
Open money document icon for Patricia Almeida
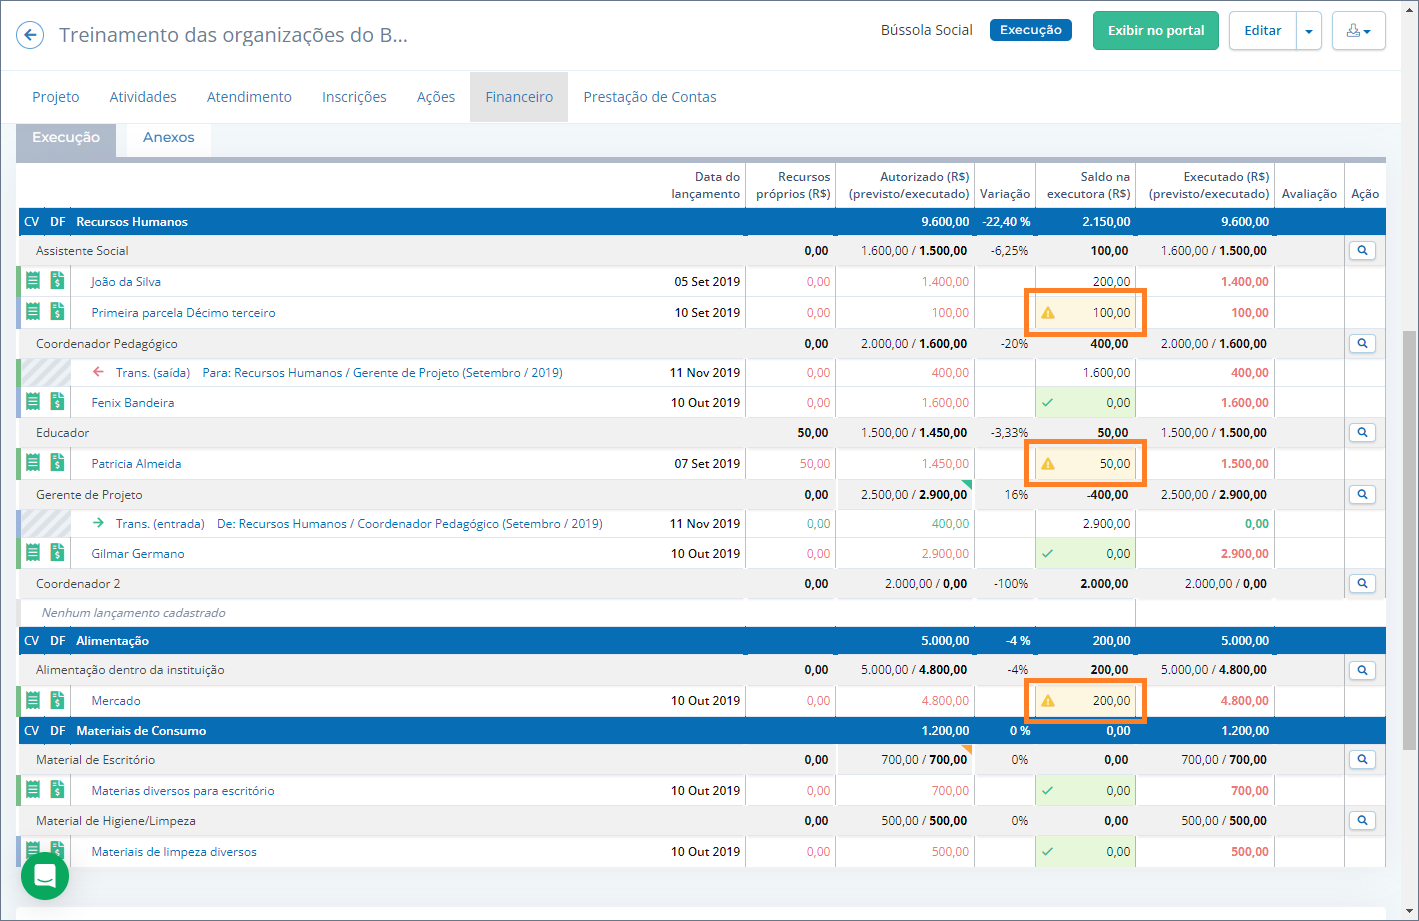click(x=57, y=463)
